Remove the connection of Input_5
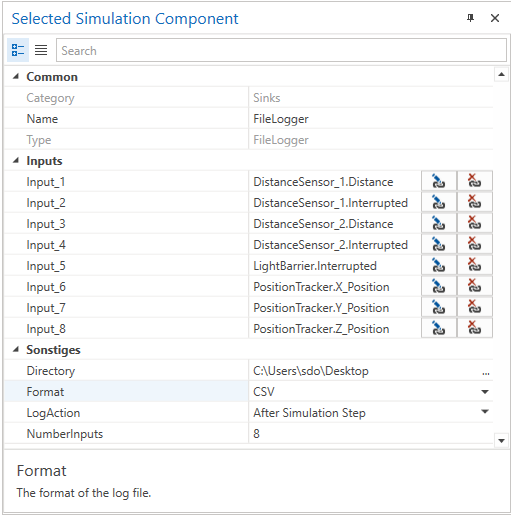Screen dimensions: 511x515 474,265
